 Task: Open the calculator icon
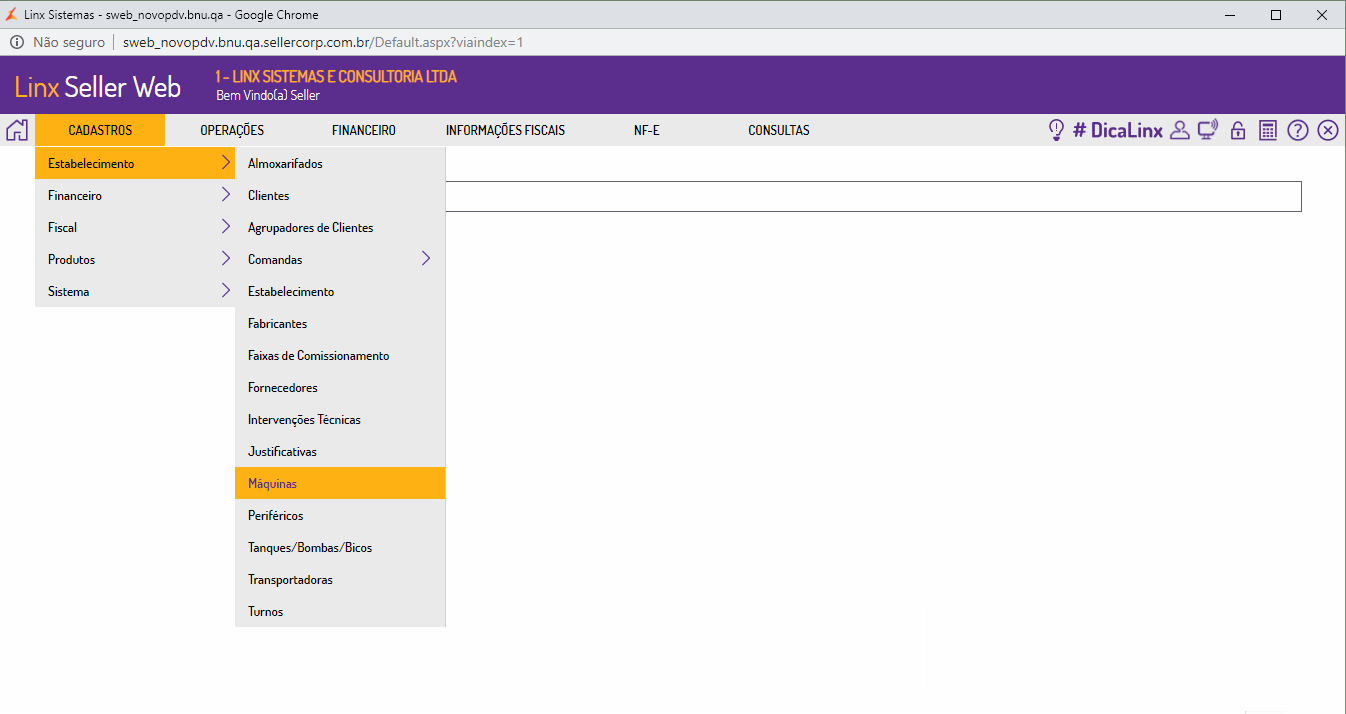1268,130
